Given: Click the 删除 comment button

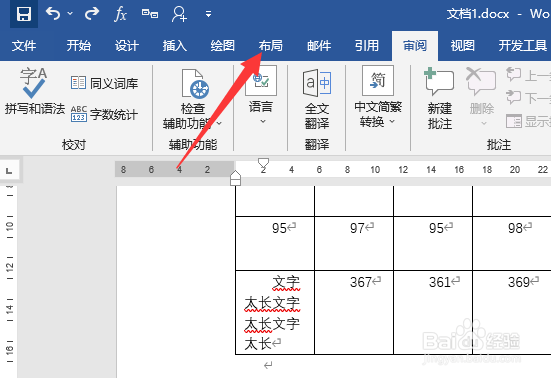Looking at the screenshot, I should [481, 97].
